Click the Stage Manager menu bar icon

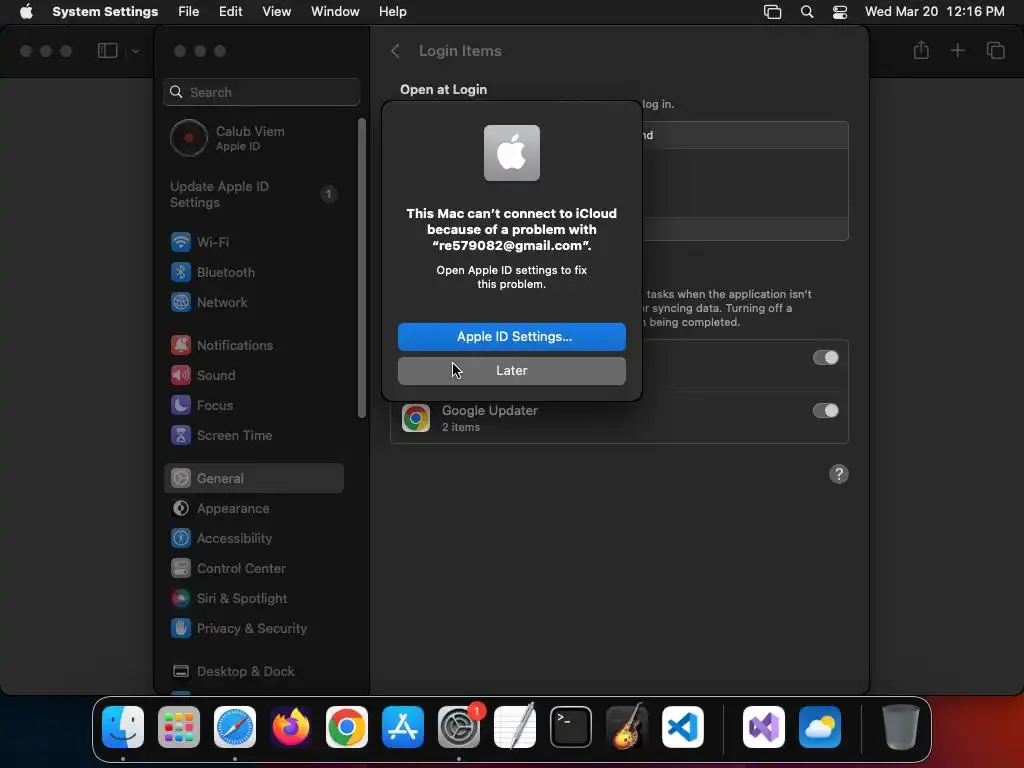coord(773,12)
